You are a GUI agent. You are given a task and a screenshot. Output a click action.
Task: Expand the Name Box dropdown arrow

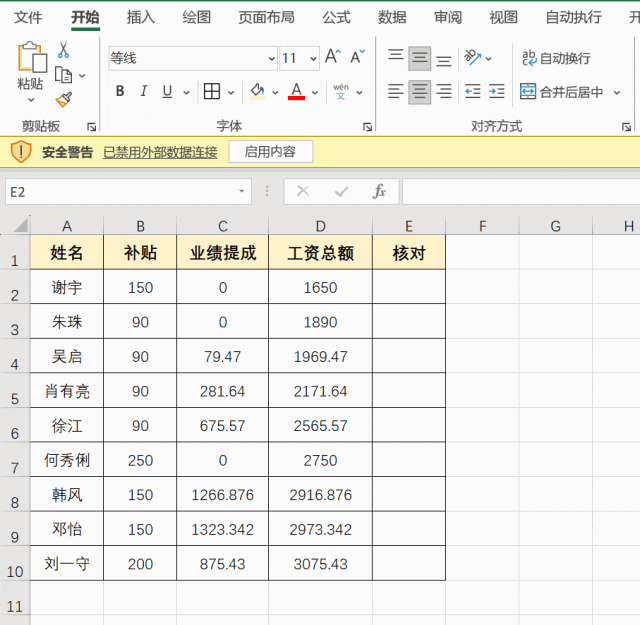click(242, 191)
